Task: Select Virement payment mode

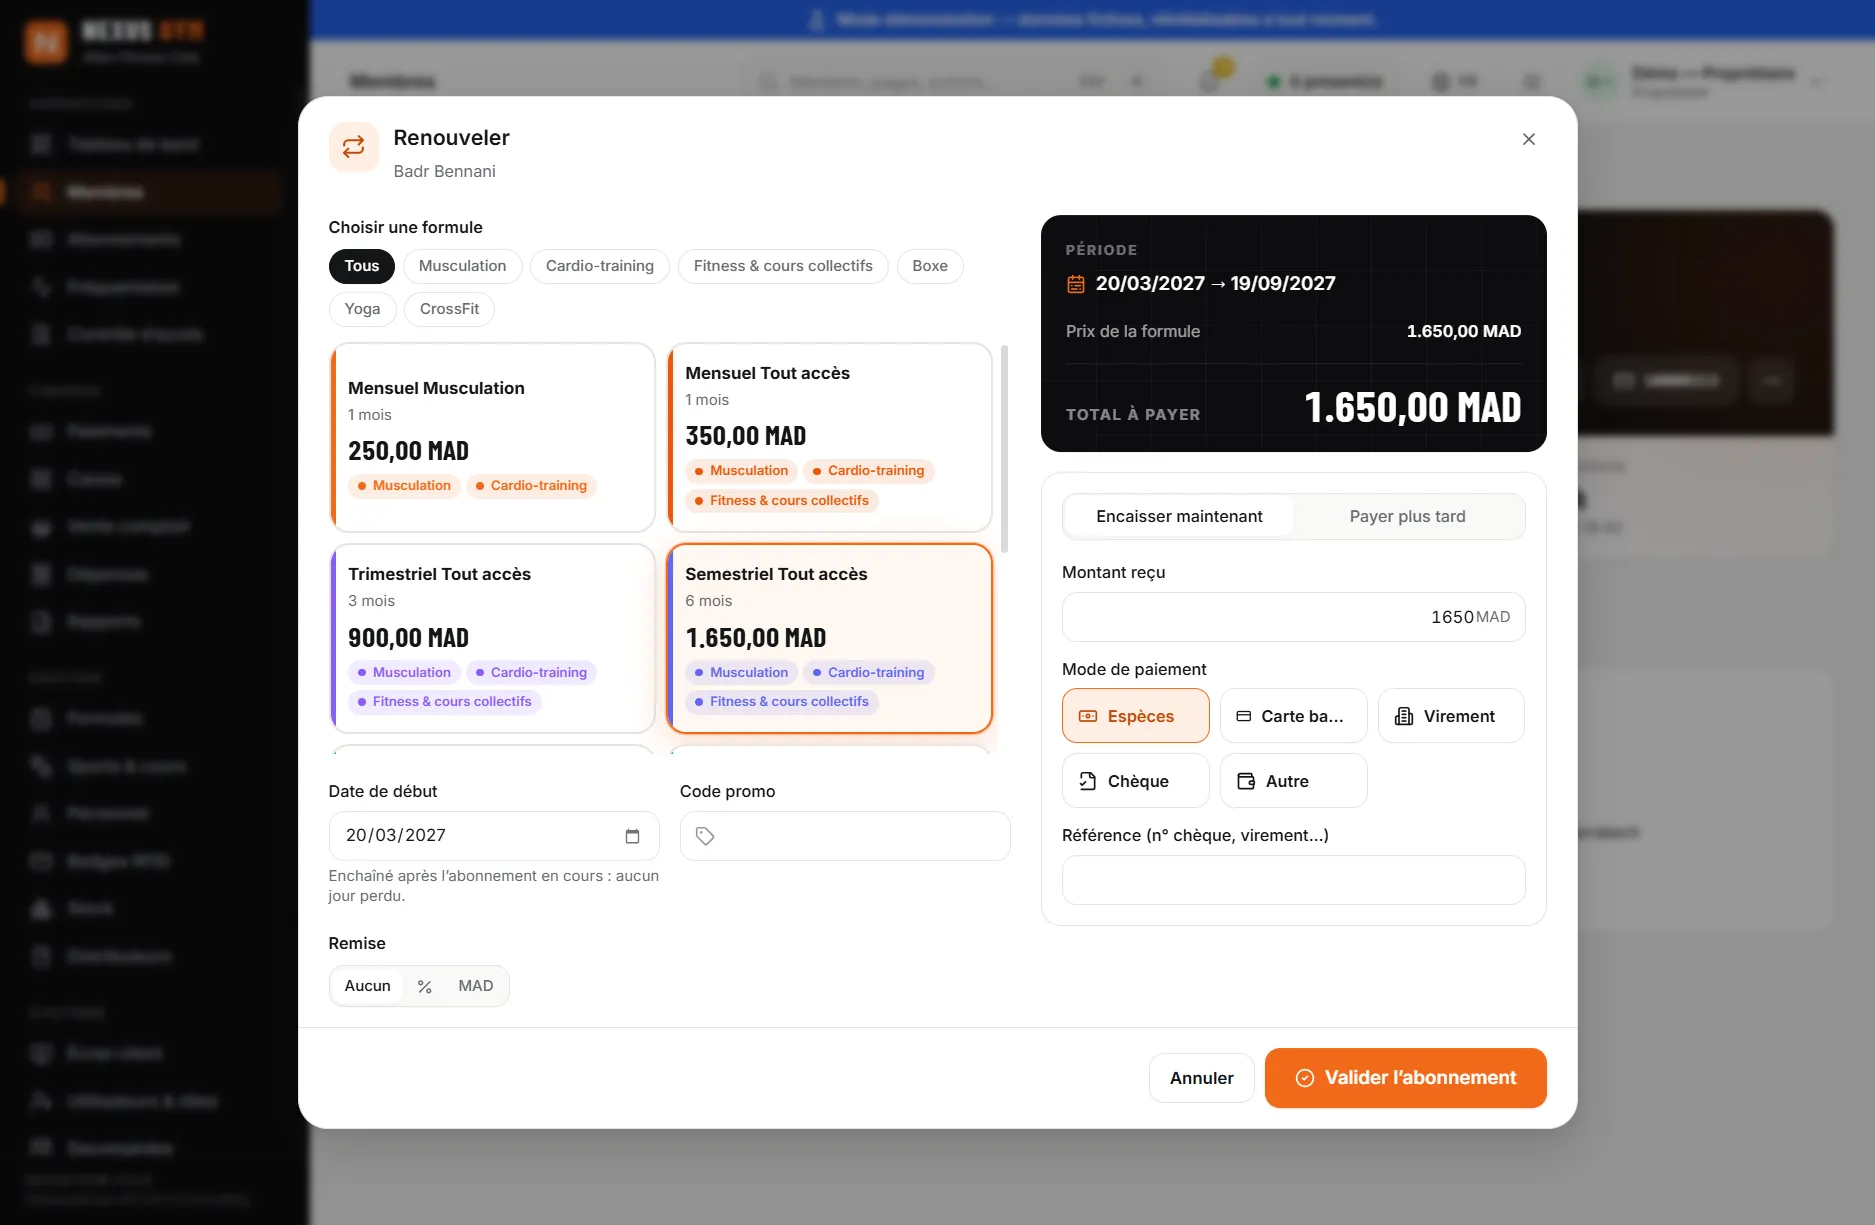Action: point(1451,716)
